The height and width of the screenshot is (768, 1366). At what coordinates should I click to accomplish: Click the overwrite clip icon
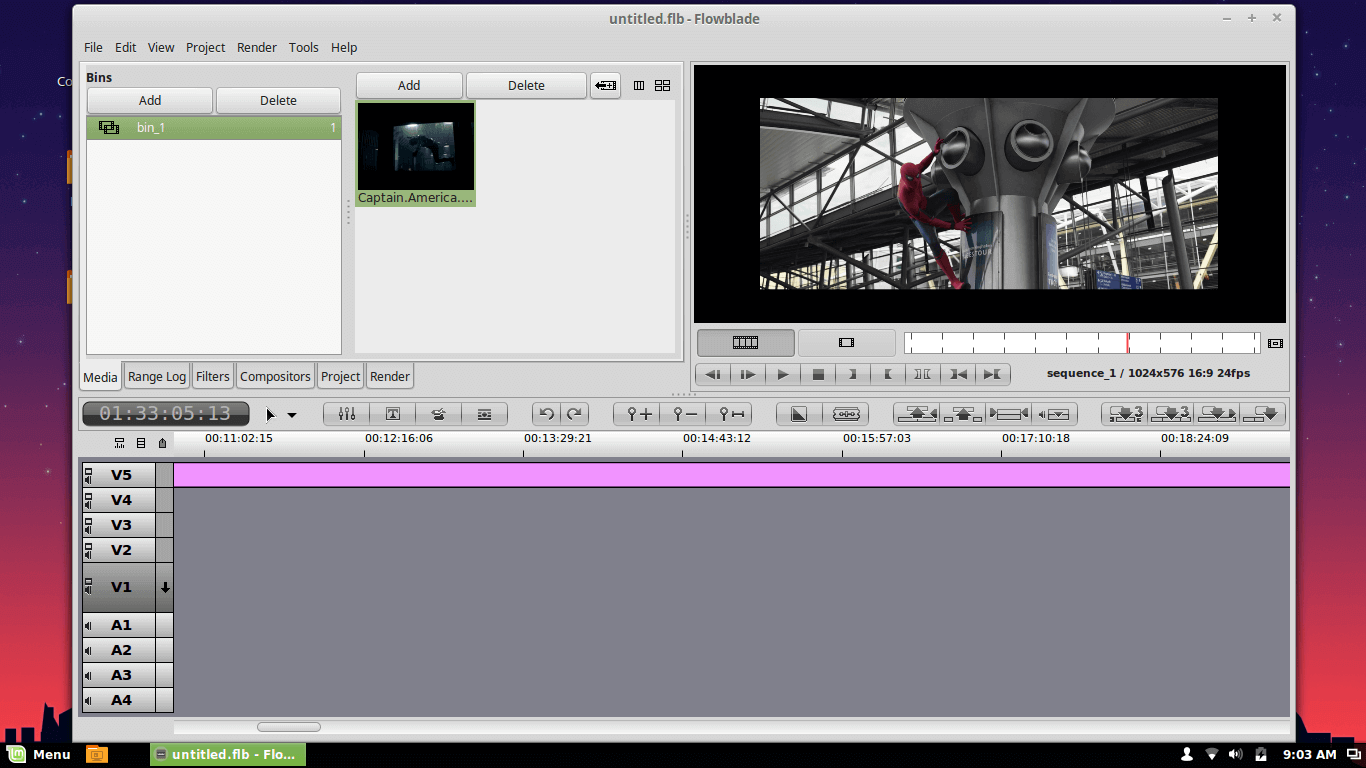pyautogui.click(x=1171, y=414)
